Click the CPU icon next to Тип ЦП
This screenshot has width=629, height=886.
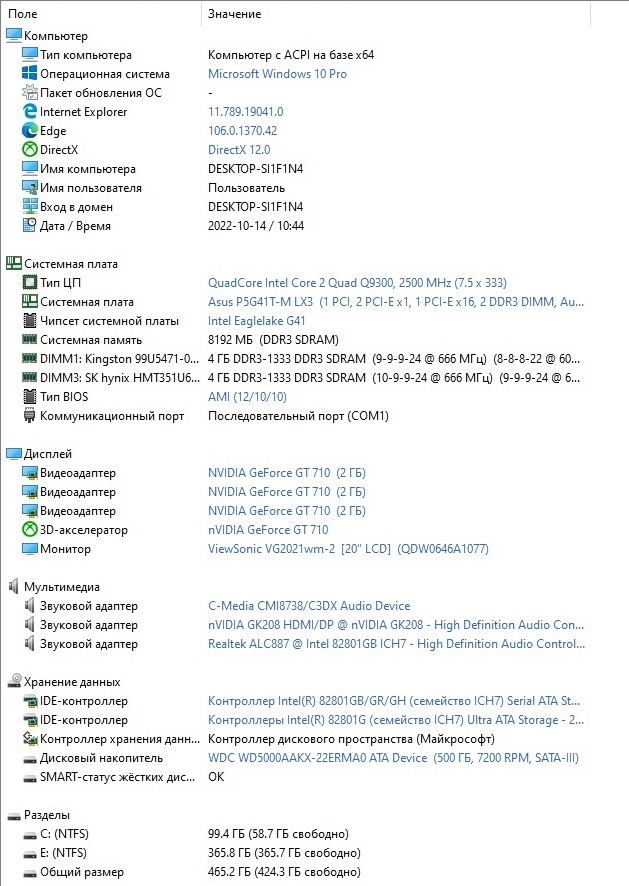(30, 283)
